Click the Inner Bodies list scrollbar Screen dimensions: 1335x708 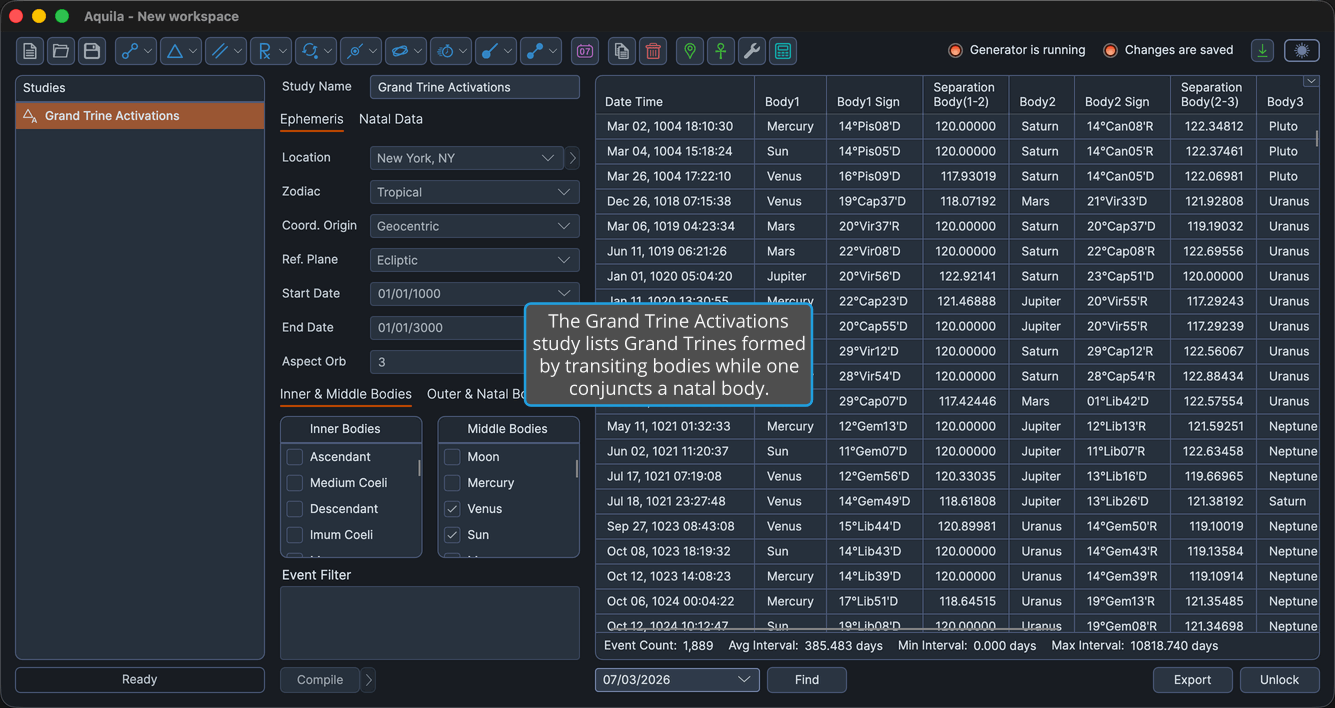[x=419, y=467]
